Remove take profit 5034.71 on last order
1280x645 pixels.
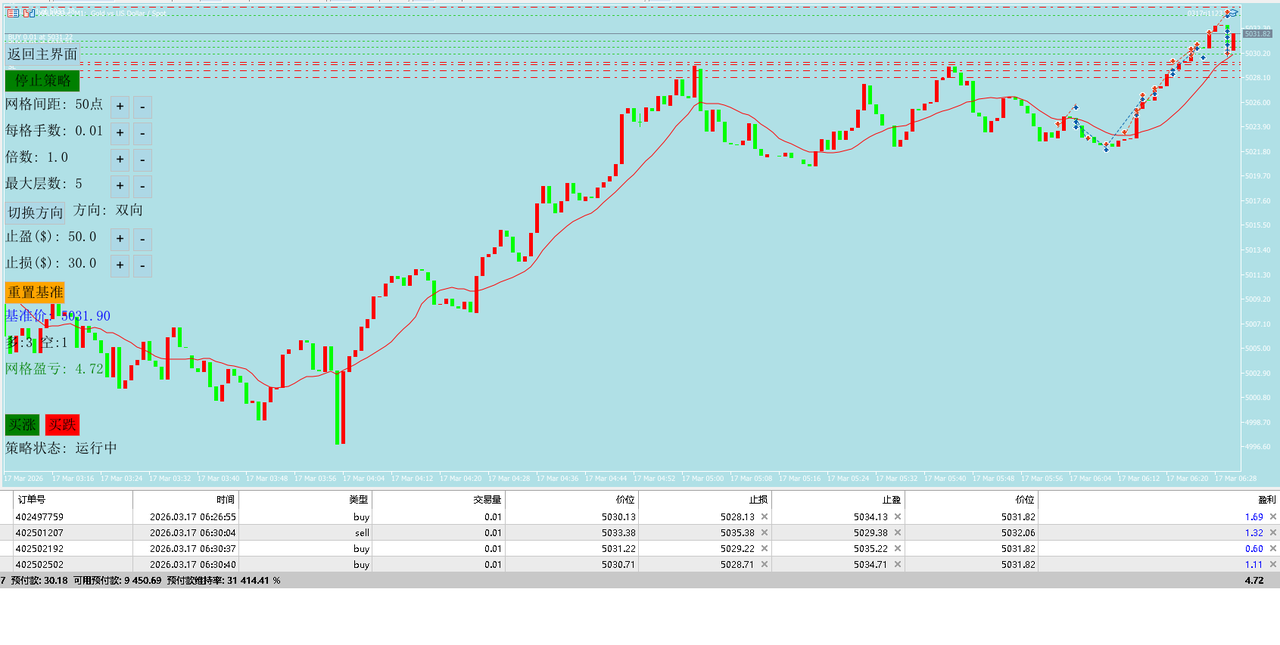[x=897, y=565]
